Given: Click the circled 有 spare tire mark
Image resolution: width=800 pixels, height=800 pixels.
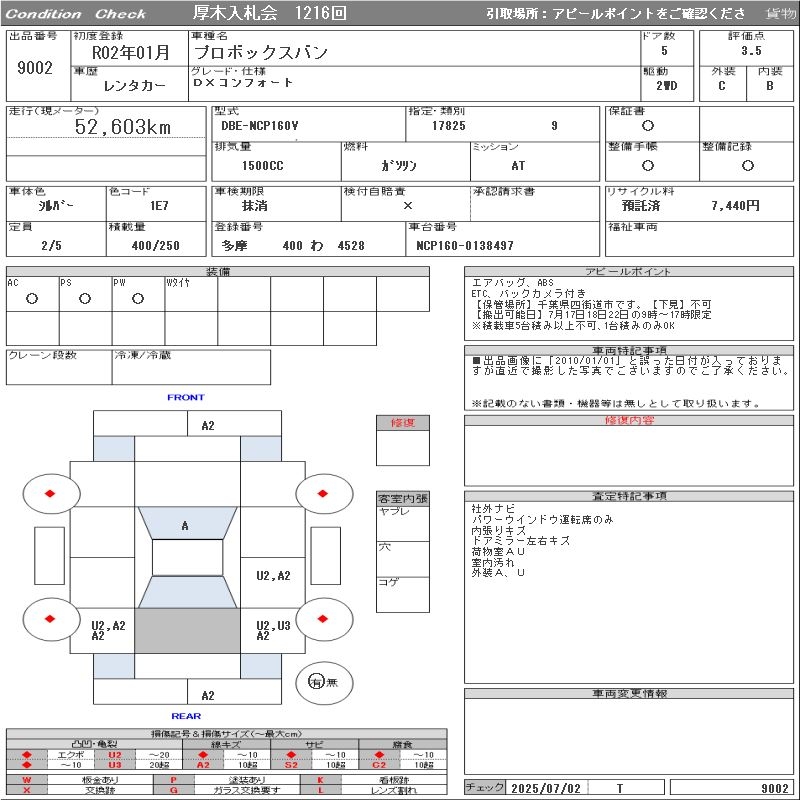Looking at the screenshot, I should pos(316,682).
